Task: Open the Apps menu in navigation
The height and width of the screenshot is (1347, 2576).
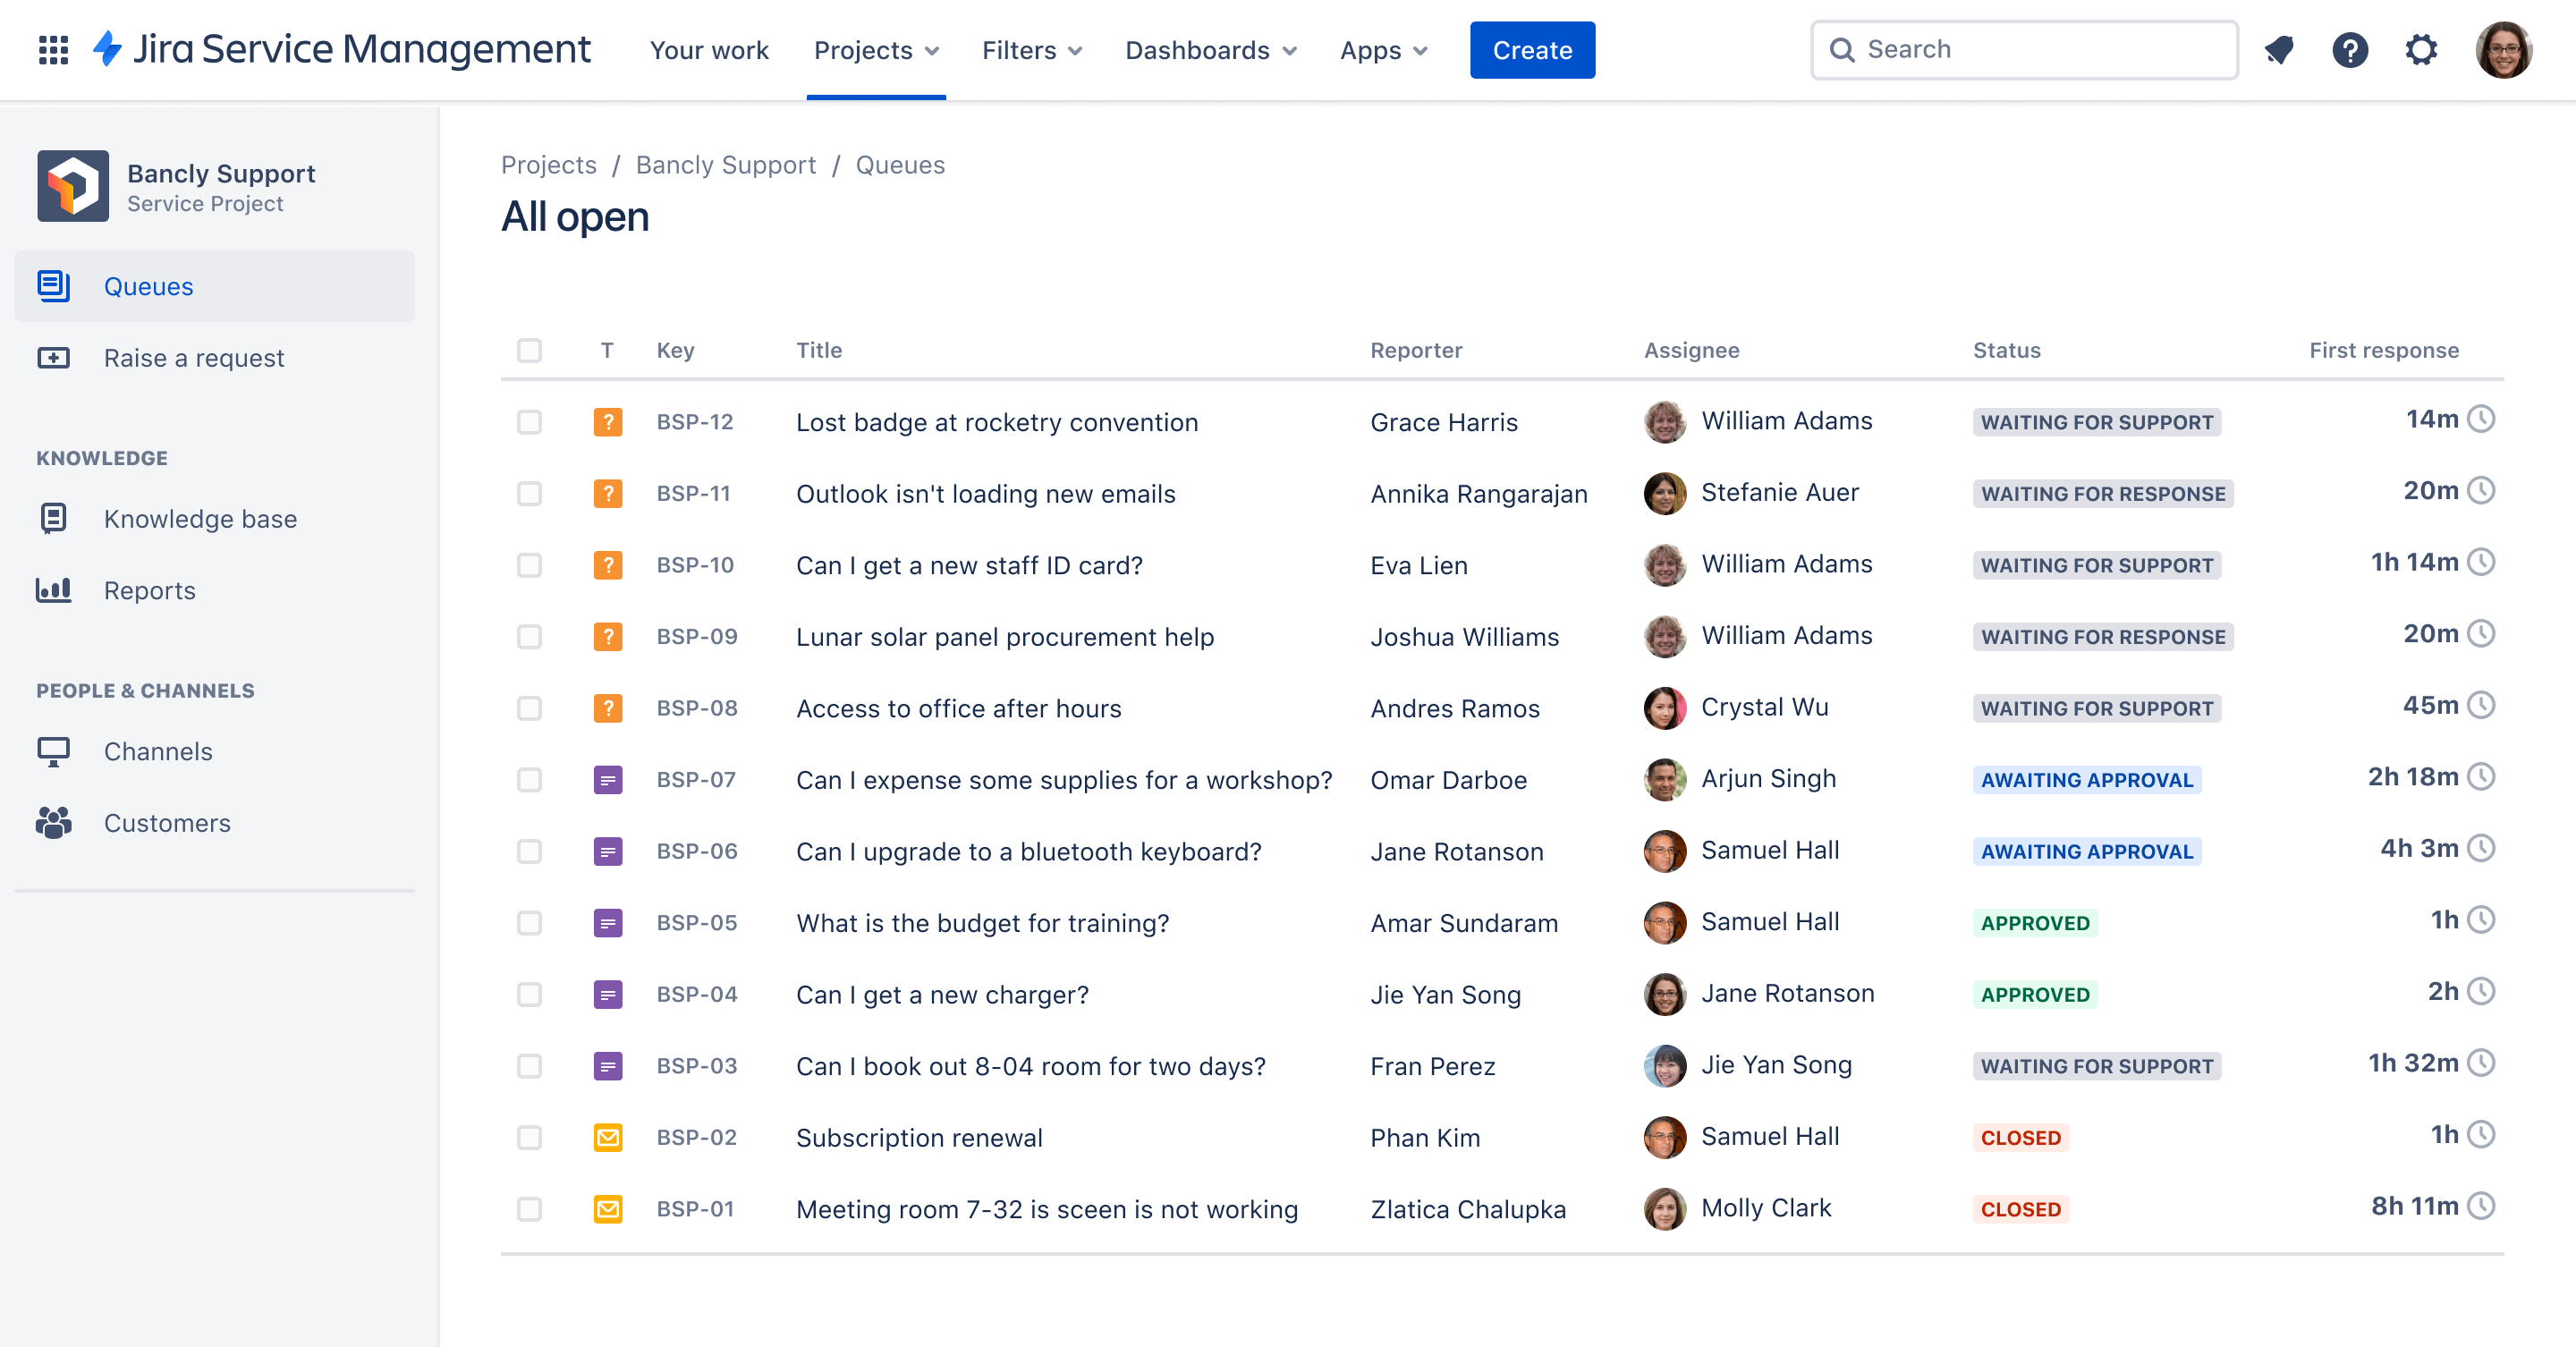Action: tap(1382, 49)
